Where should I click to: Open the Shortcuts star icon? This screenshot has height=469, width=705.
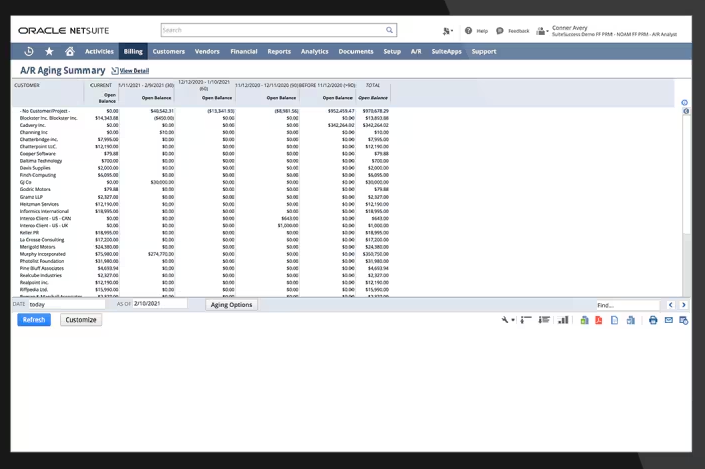49,51
